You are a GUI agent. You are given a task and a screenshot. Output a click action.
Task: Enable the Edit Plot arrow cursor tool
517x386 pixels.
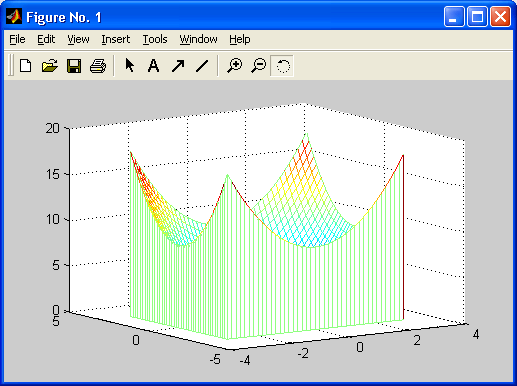130,65
